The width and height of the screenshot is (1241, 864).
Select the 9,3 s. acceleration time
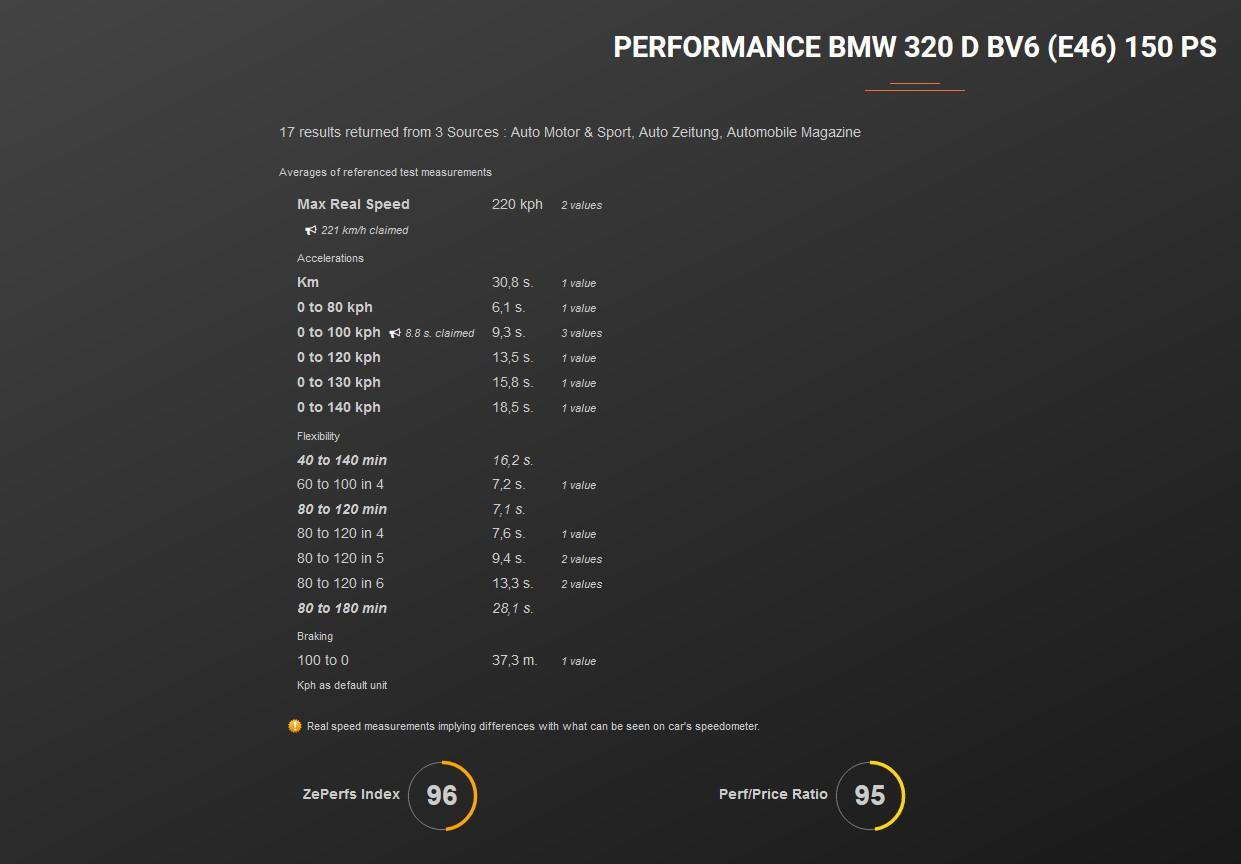point(508,332)
